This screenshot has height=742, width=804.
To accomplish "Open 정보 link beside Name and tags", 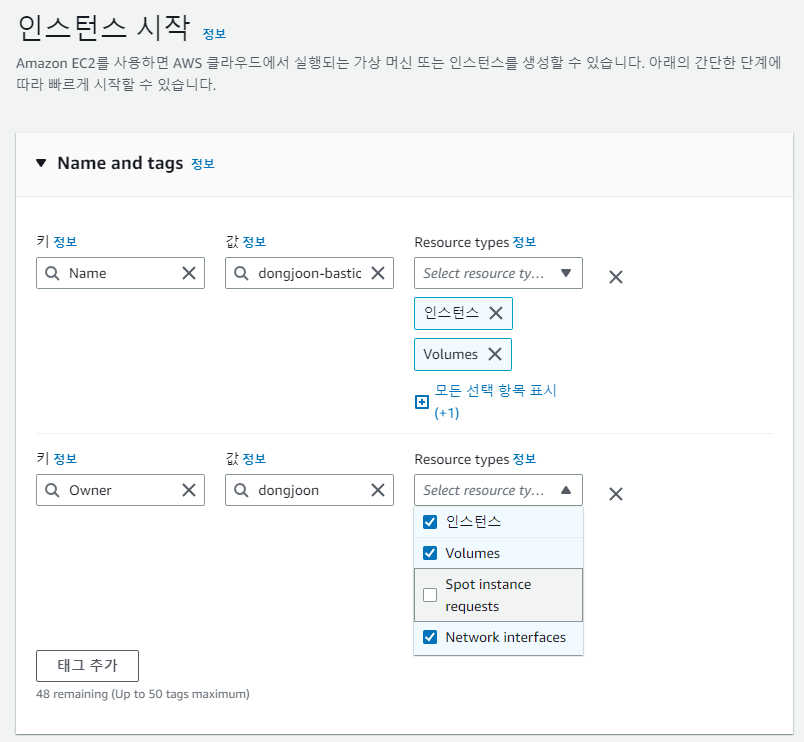I will click(x=203, y=164).
